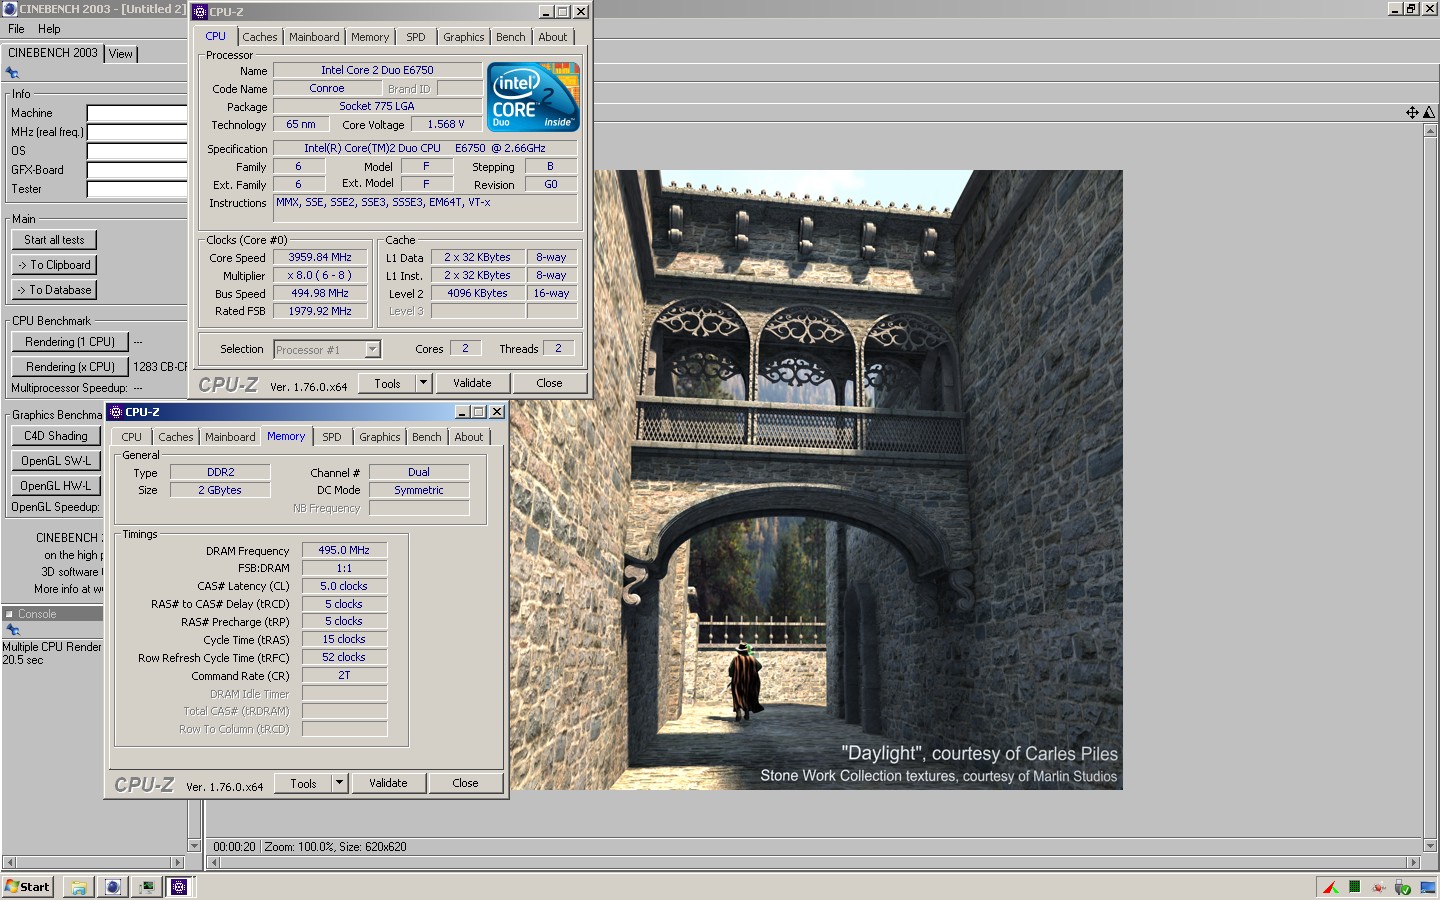The image size is (1440, 900).
Task: Open Tools dropdown arrow in CPU-Z Memory window
Action: (339, 783)
